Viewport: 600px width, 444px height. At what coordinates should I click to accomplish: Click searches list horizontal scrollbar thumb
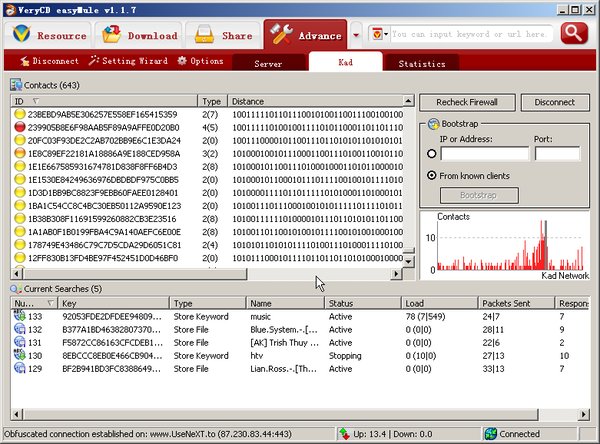280,414
